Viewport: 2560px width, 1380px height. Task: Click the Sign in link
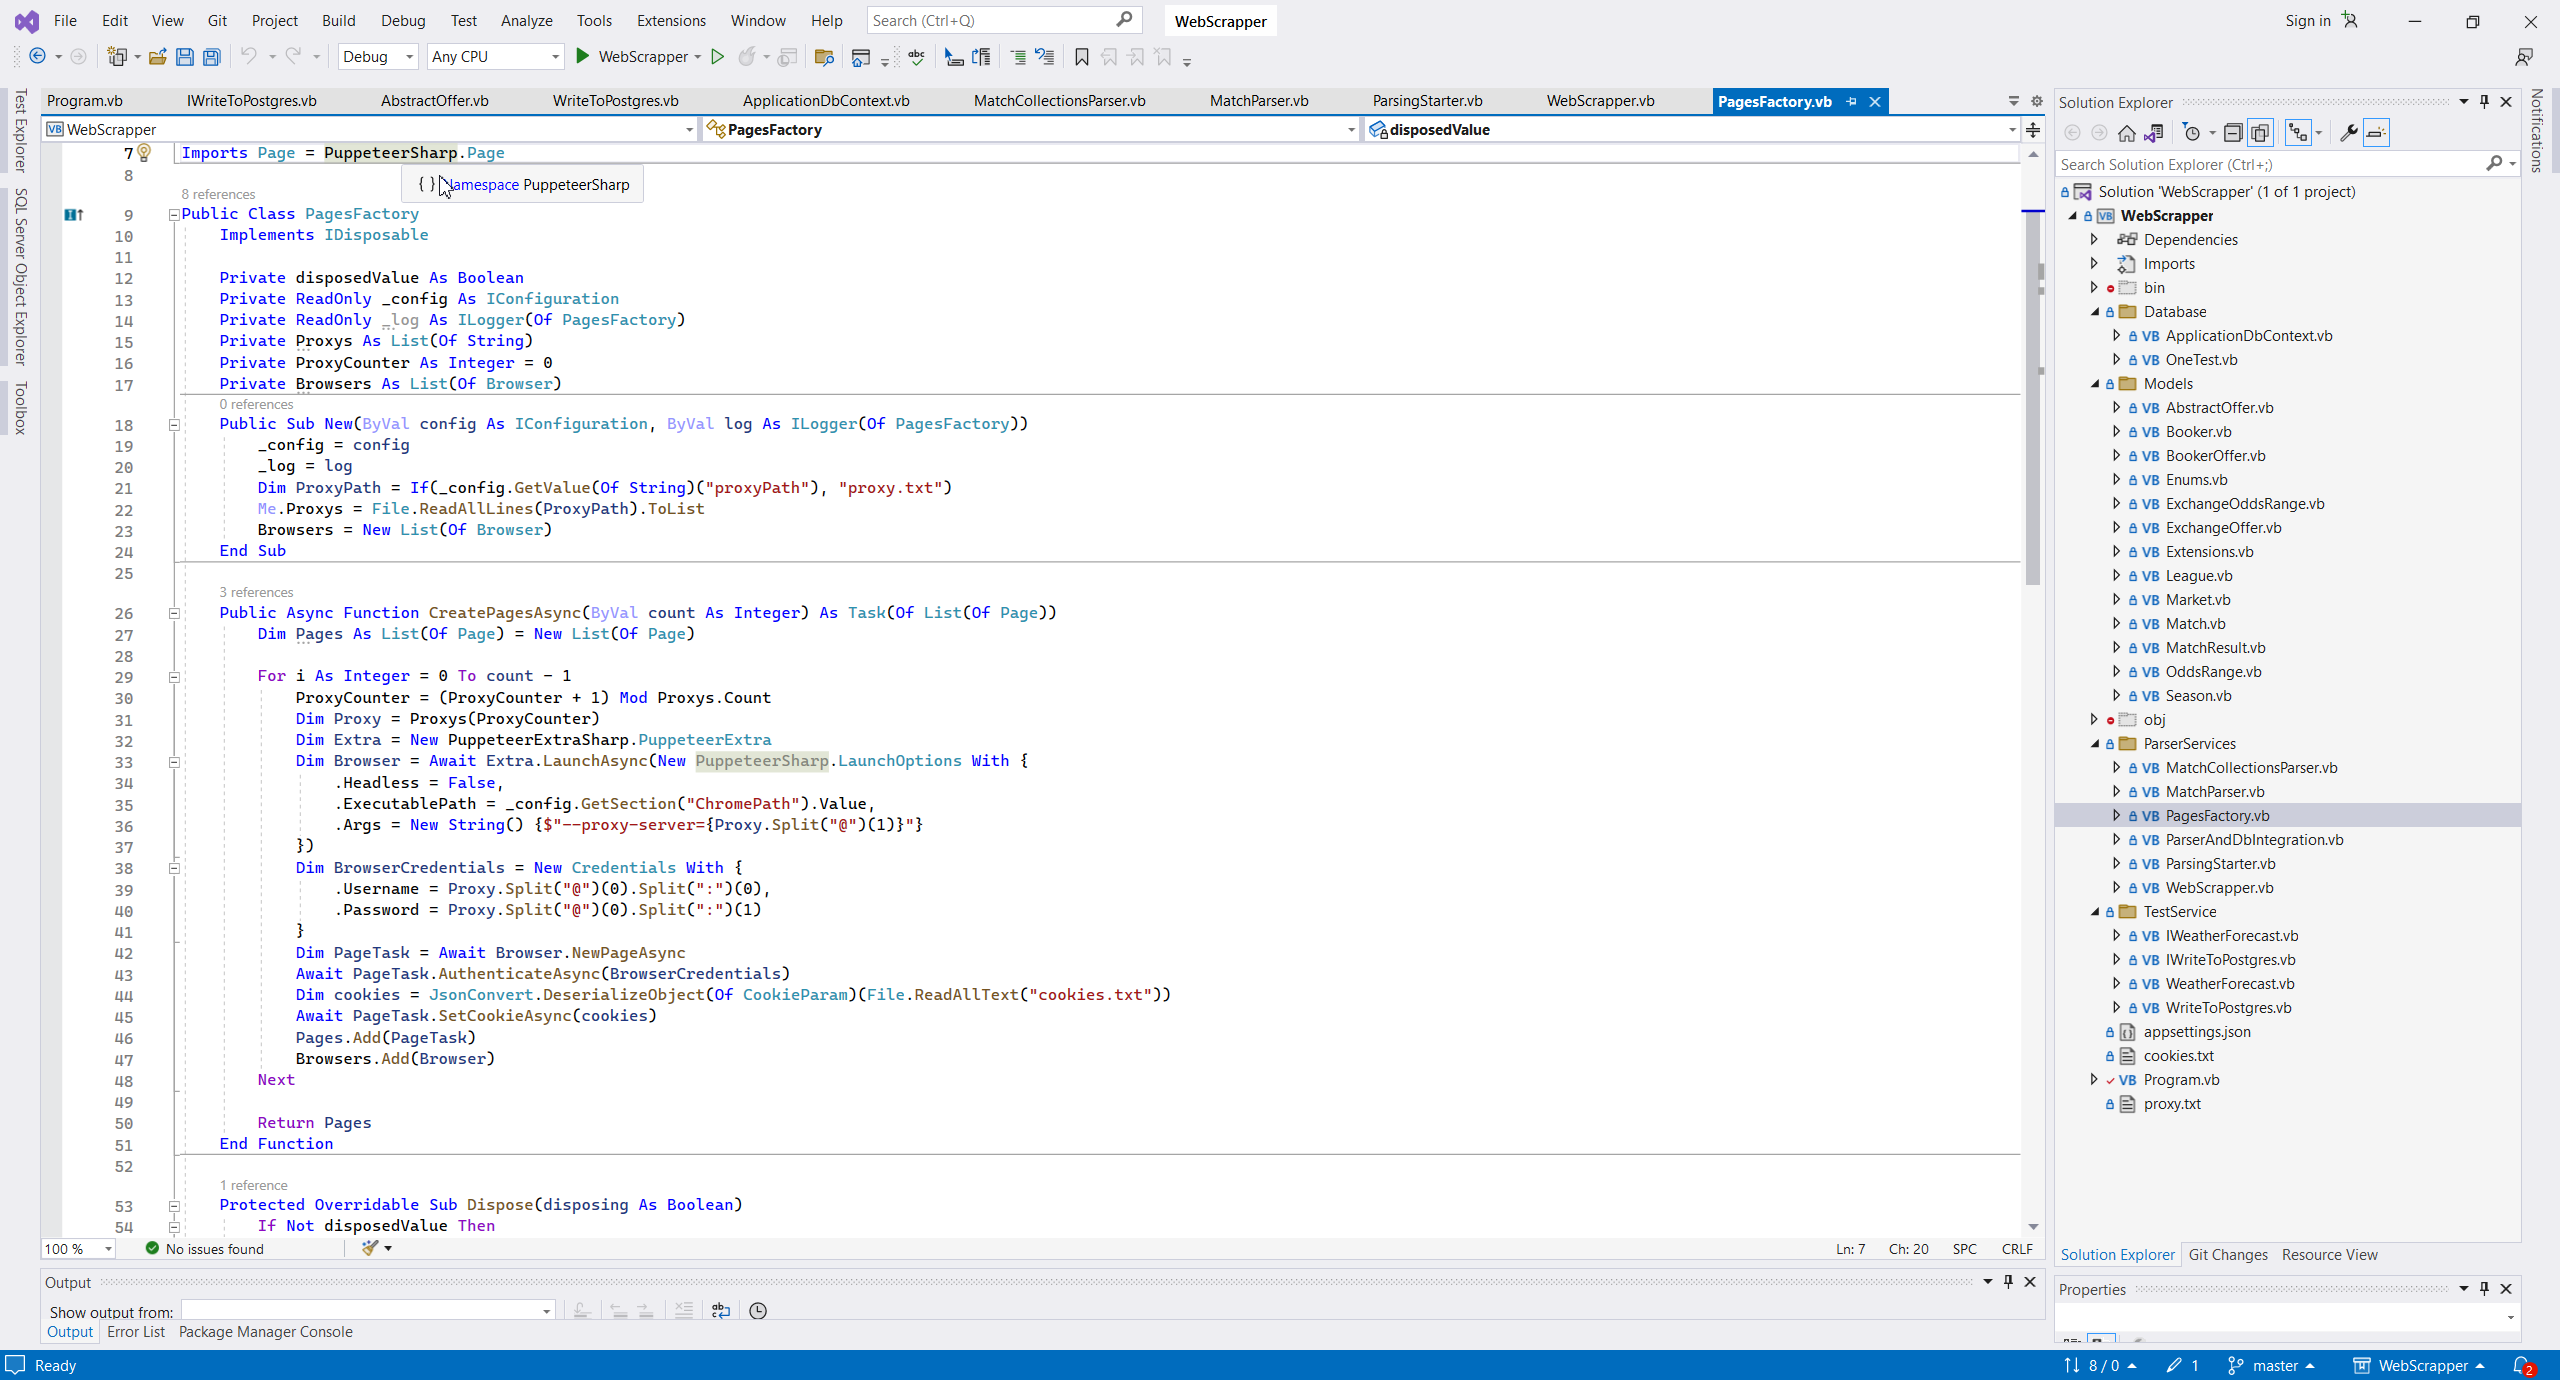[x=2307, y=20]
